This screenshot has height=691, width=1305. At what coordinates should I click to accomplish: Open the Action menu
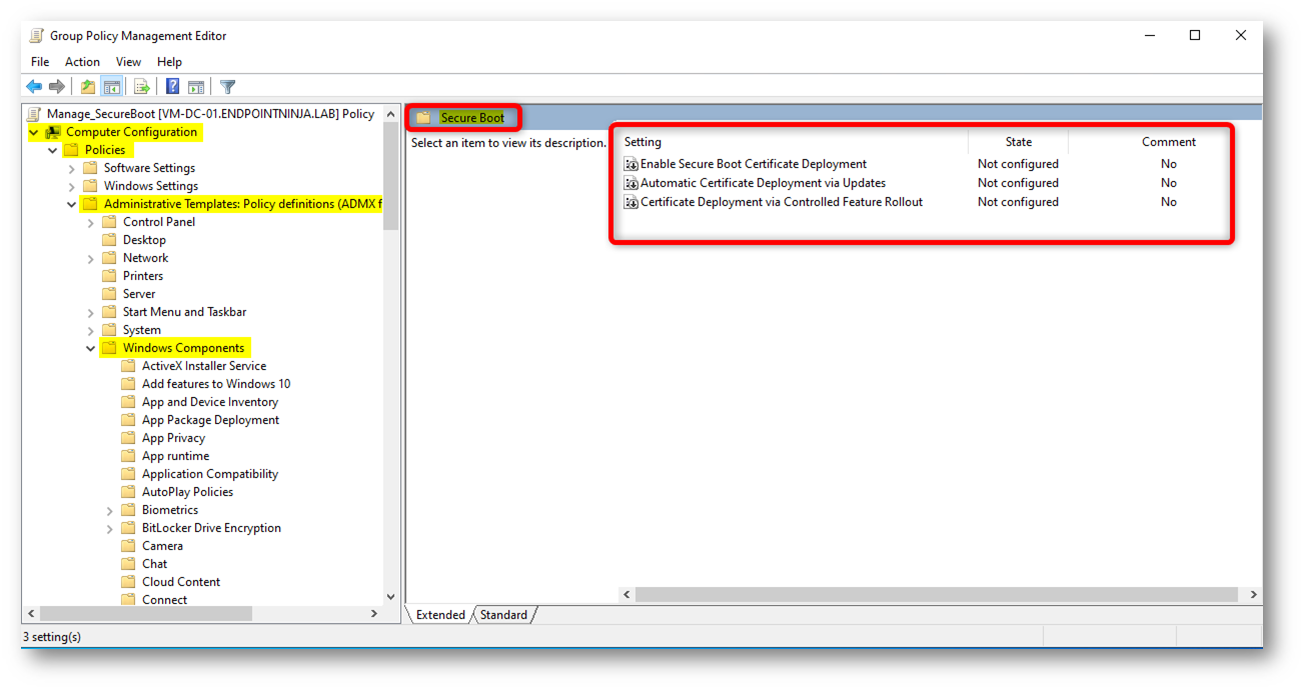tap(82, 62)
